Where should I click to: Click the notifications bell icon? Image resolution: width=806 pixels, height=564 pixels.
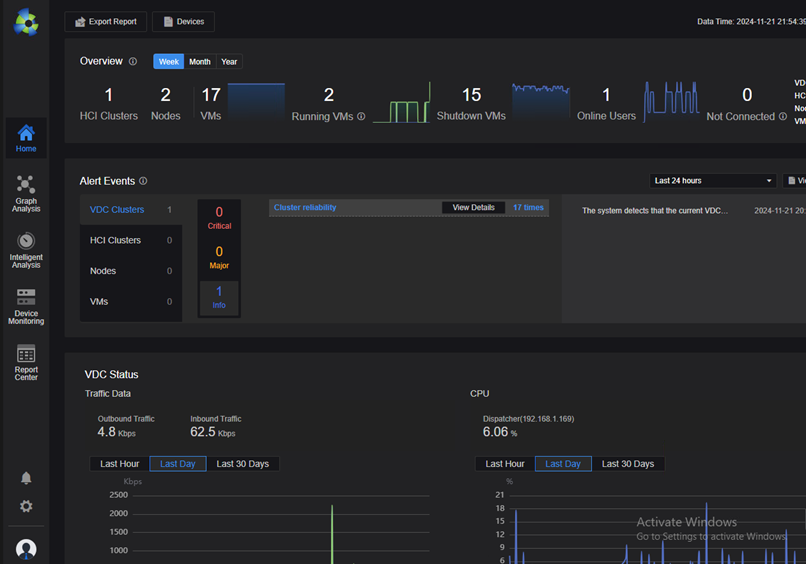[x=26, y=478]
